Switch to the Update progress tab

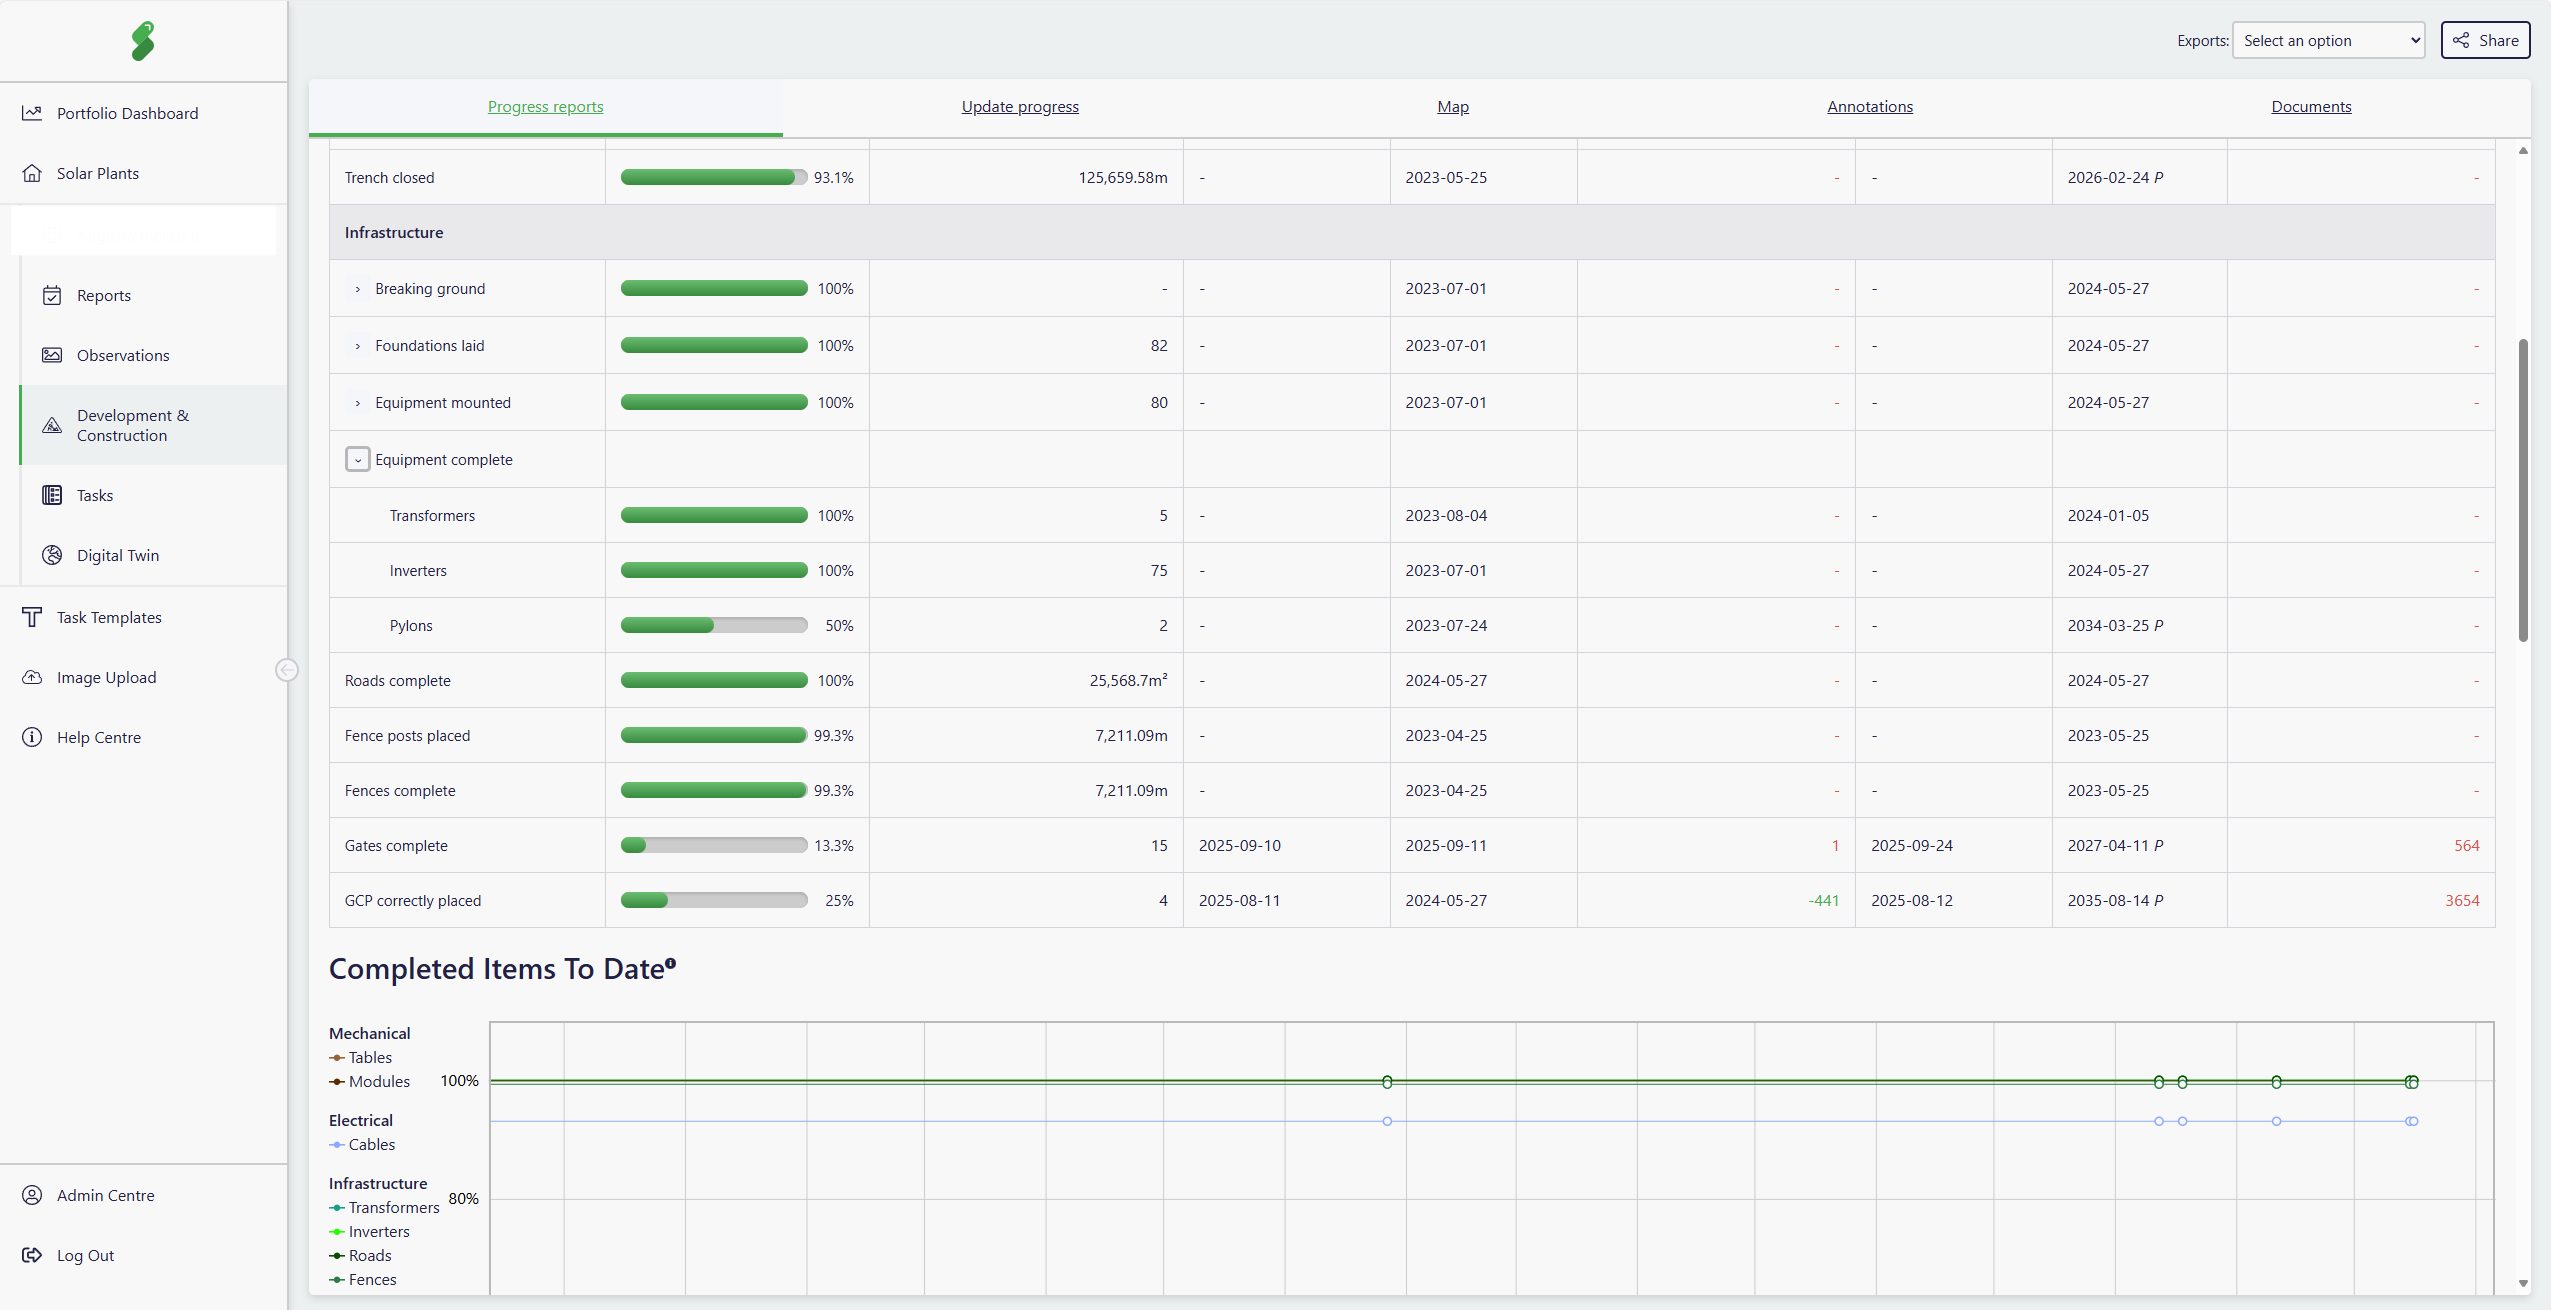(1019, 107)
